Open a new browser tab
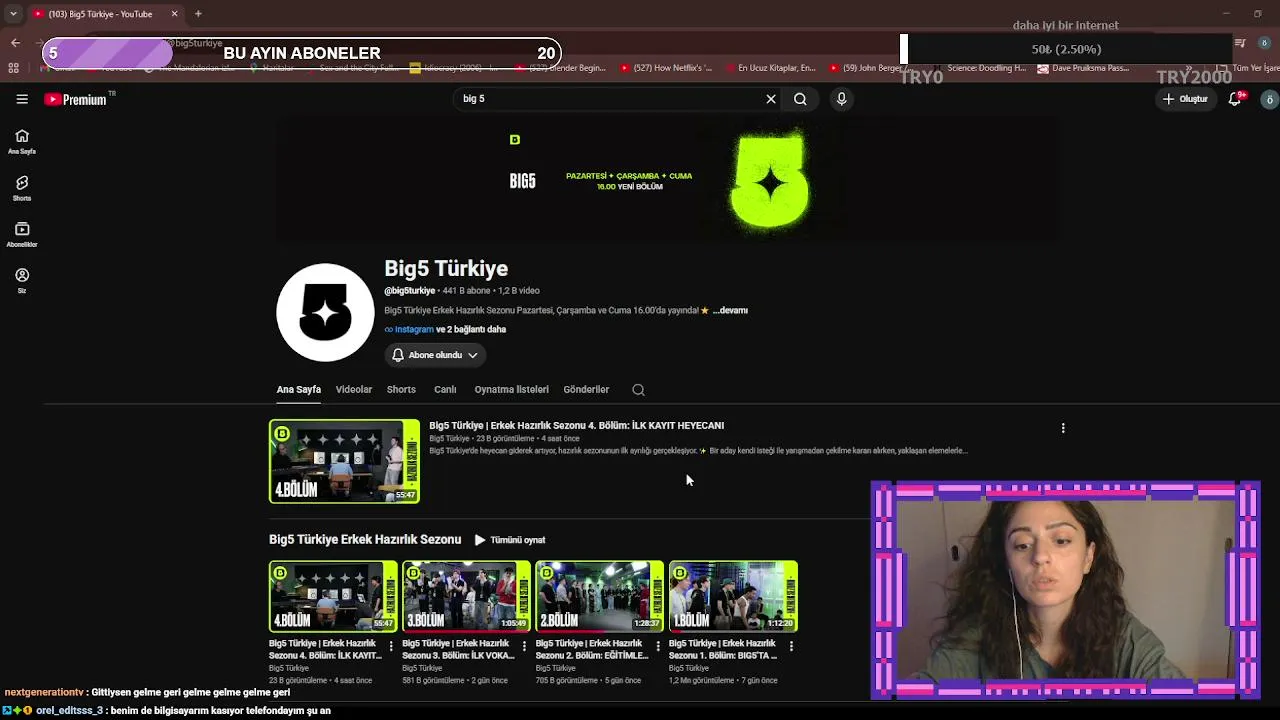1280x720 pixels. coord(198,14)
